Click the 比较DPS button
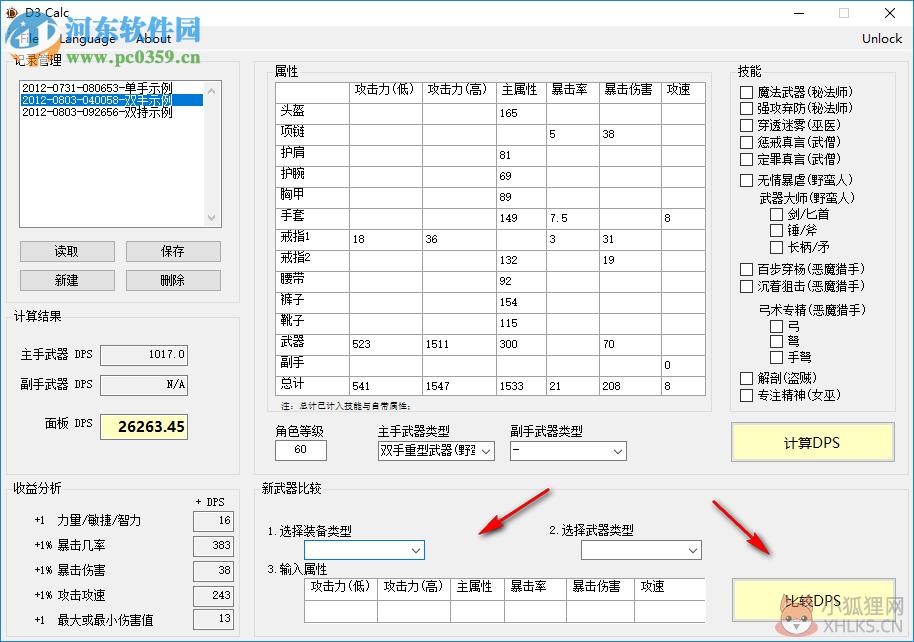 [x=813, y=601]
